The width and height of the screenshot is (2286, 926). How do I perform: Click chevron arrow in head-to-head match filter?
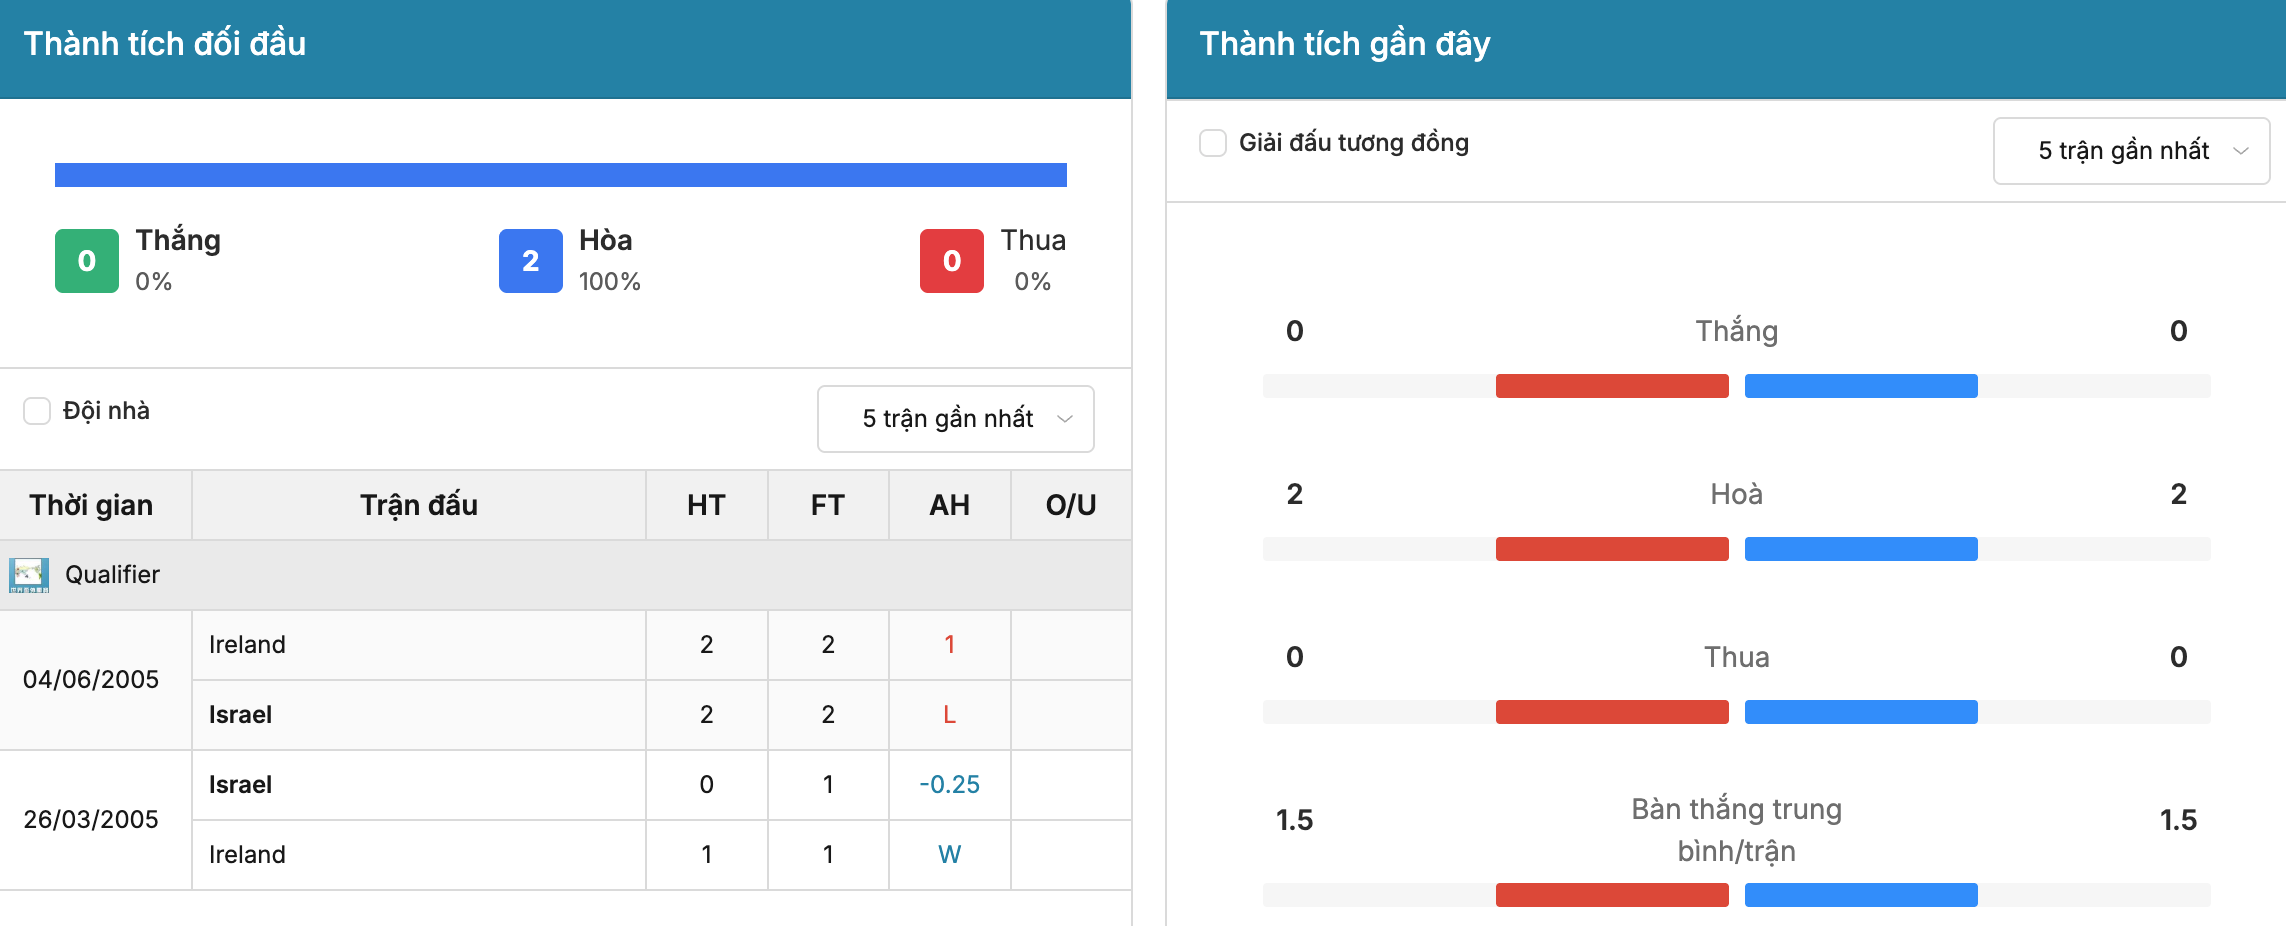[x=1065, y=419]
